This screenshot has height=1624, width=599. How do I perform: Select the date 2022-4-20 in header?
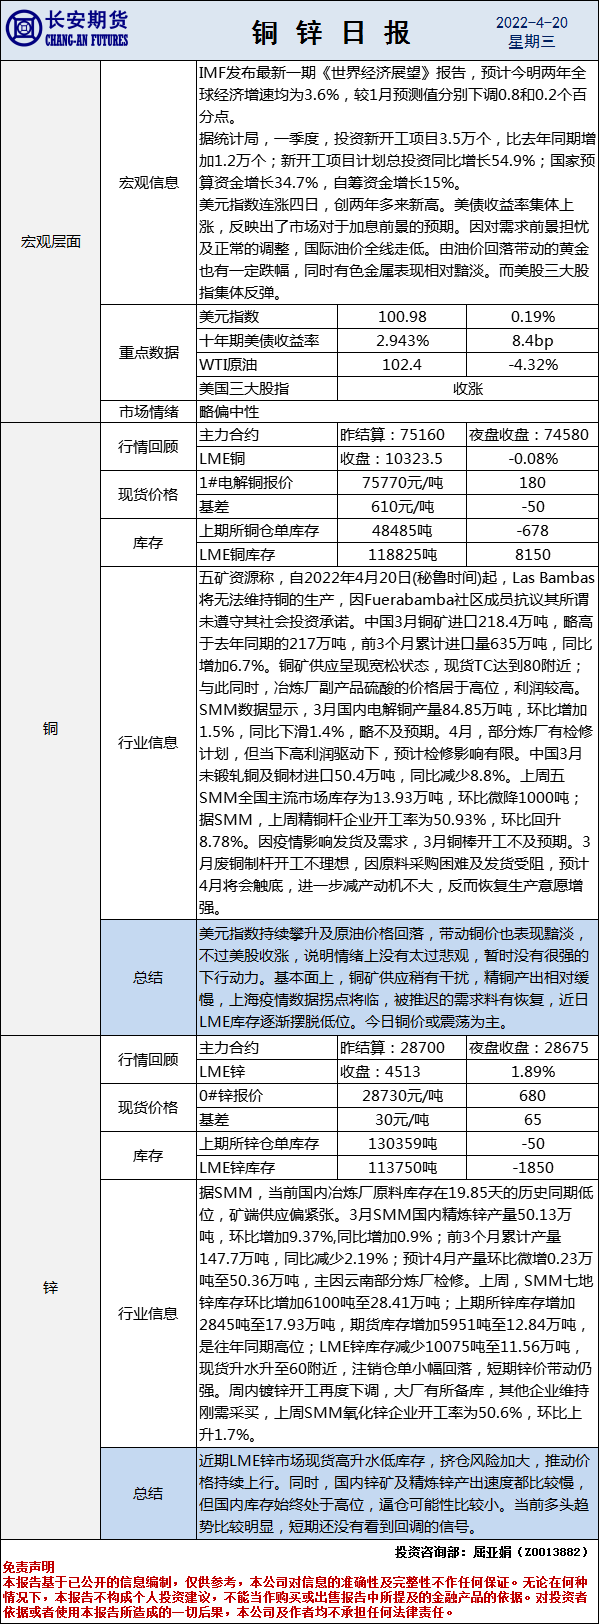click(x=531, y=22)
